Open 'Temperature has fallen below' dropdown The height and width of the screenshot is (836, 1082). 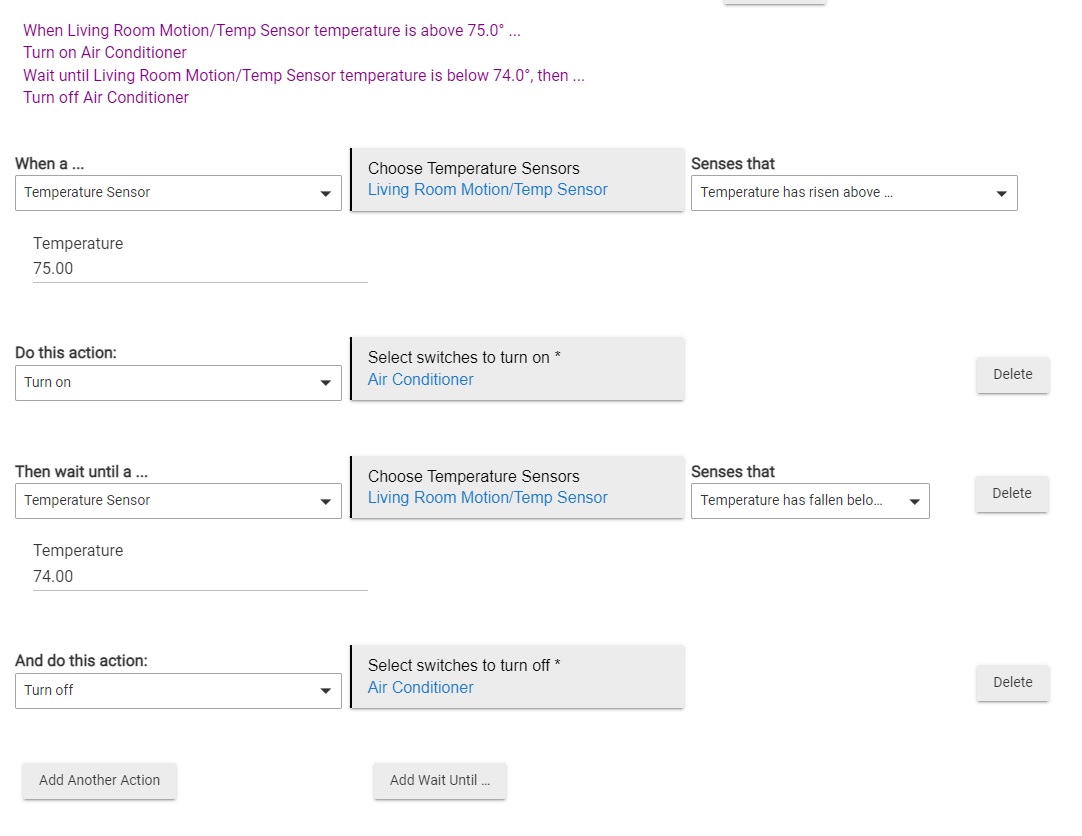tap(809, 501)
